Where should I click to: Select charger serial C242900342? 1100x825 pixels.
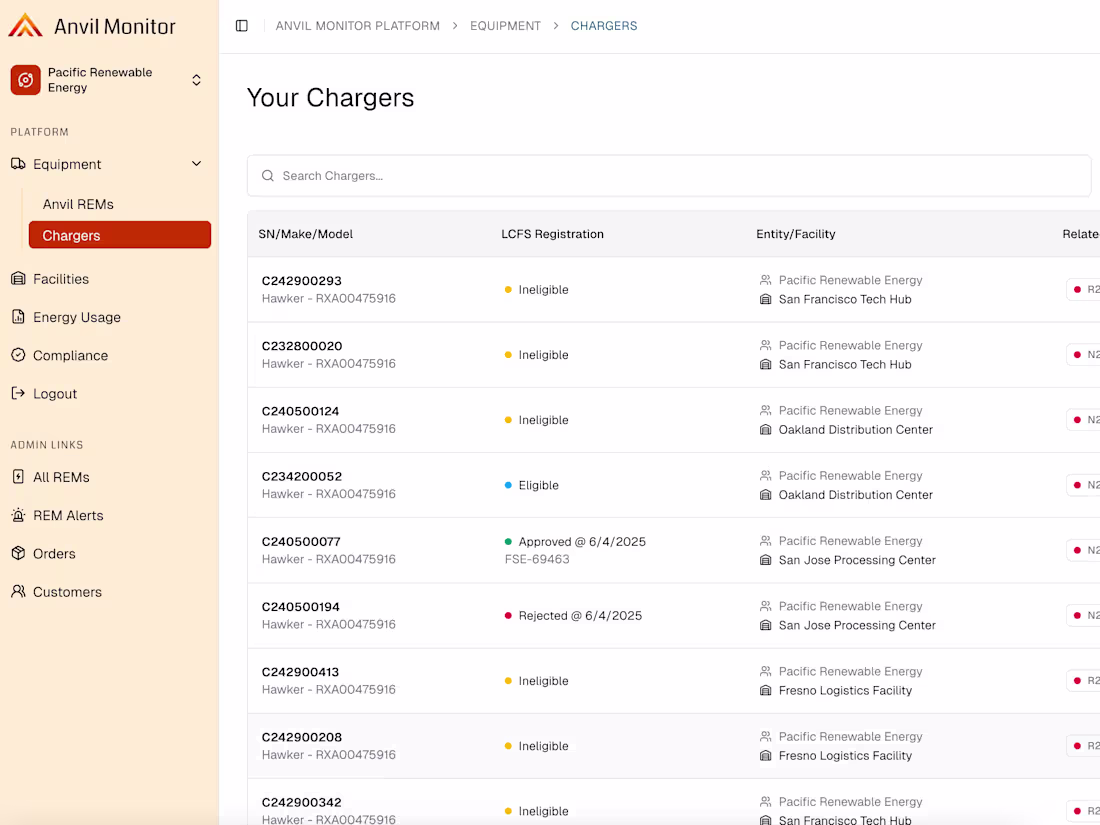[x=302, y=803]
